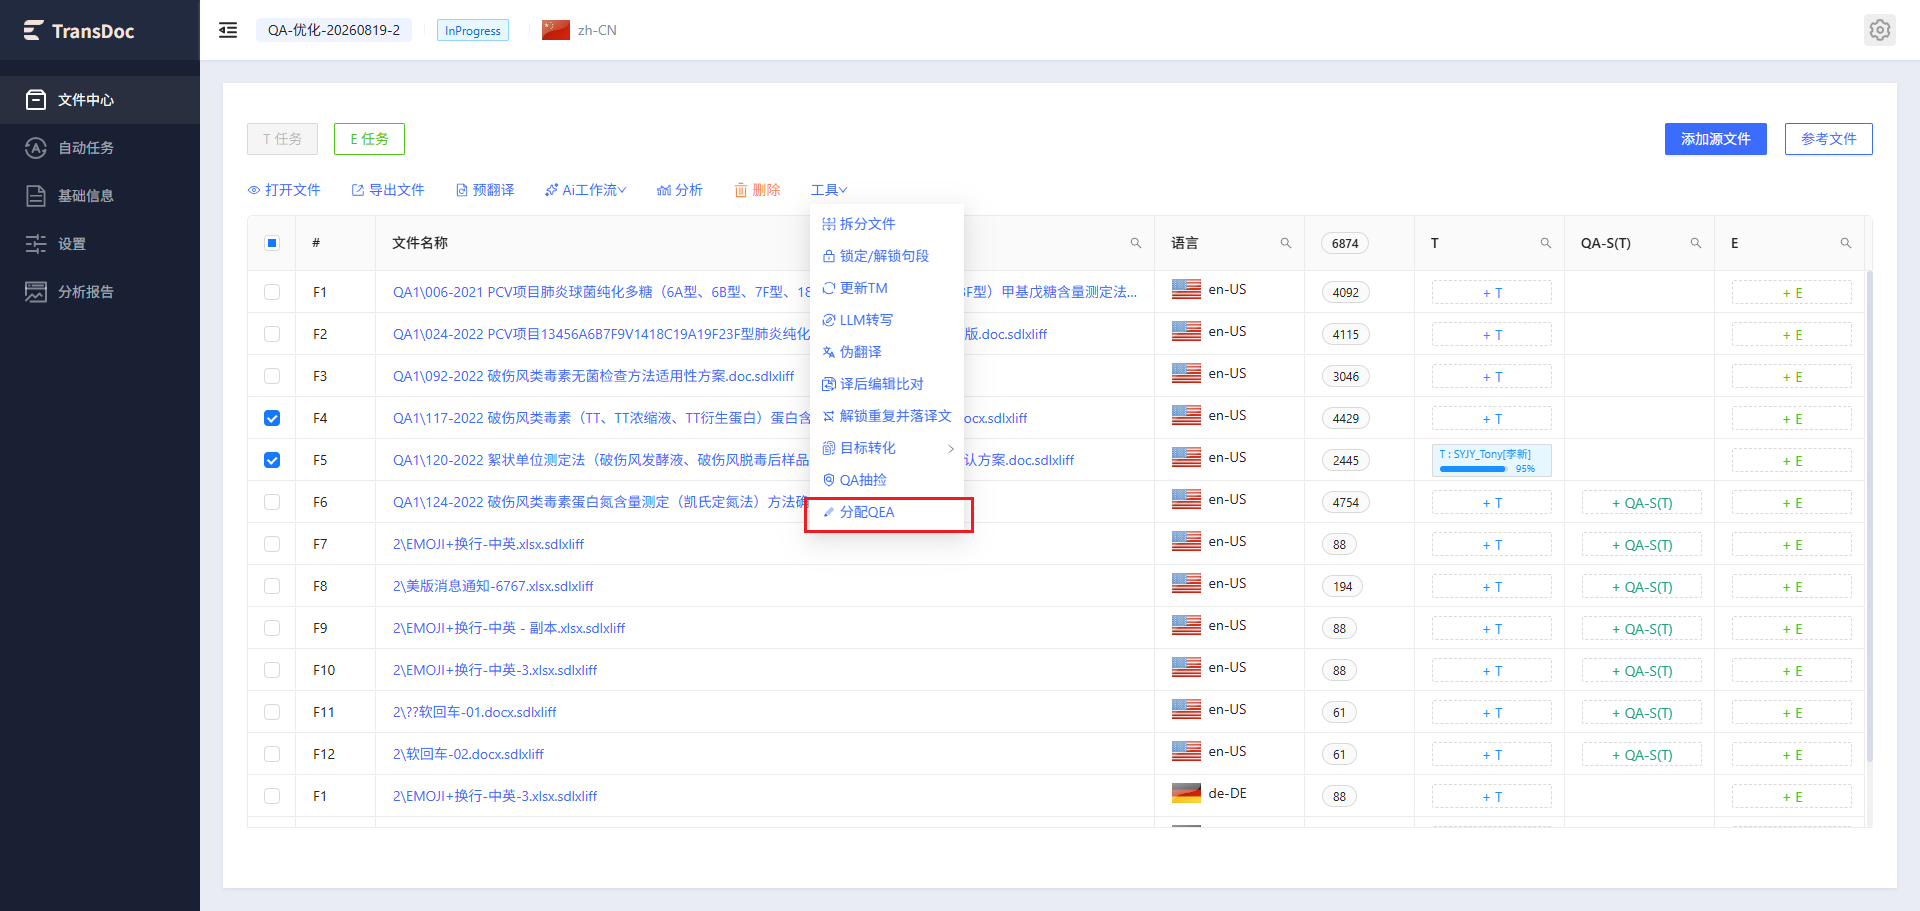Uncheck the F4 row checkbox

click(x=272, y=418)
